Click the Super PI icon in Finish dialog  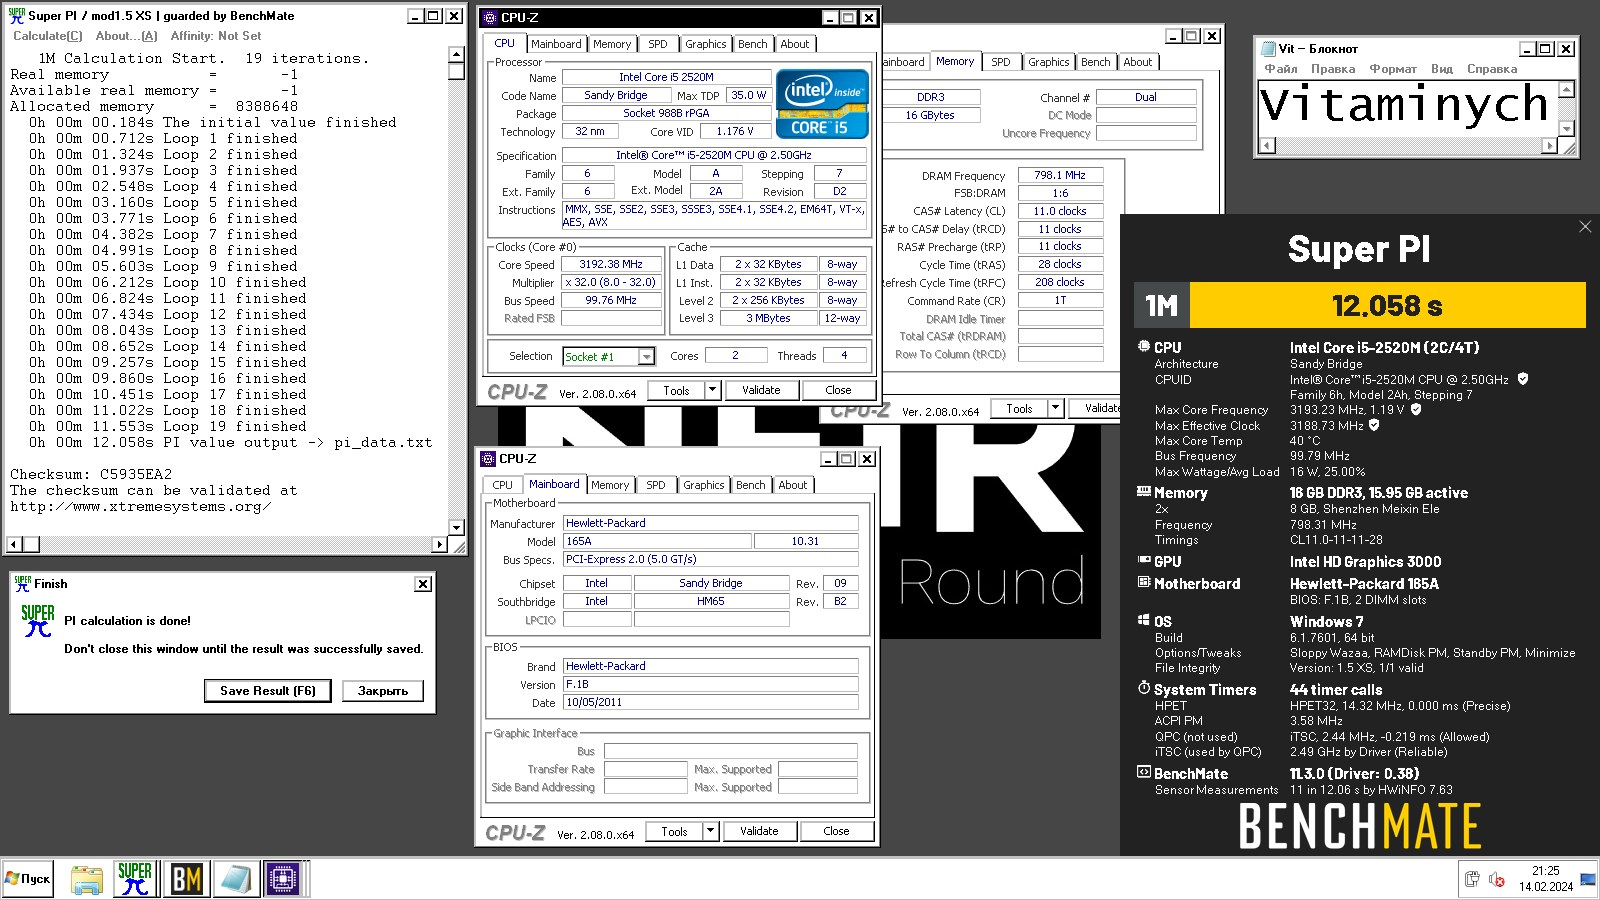pos(38,621)
